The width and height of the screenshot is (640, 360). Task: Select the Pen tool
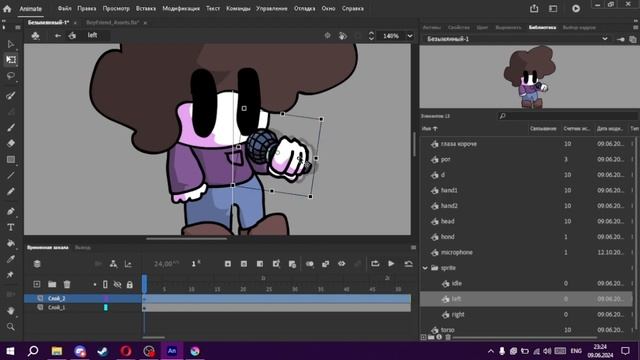(11, 211)
